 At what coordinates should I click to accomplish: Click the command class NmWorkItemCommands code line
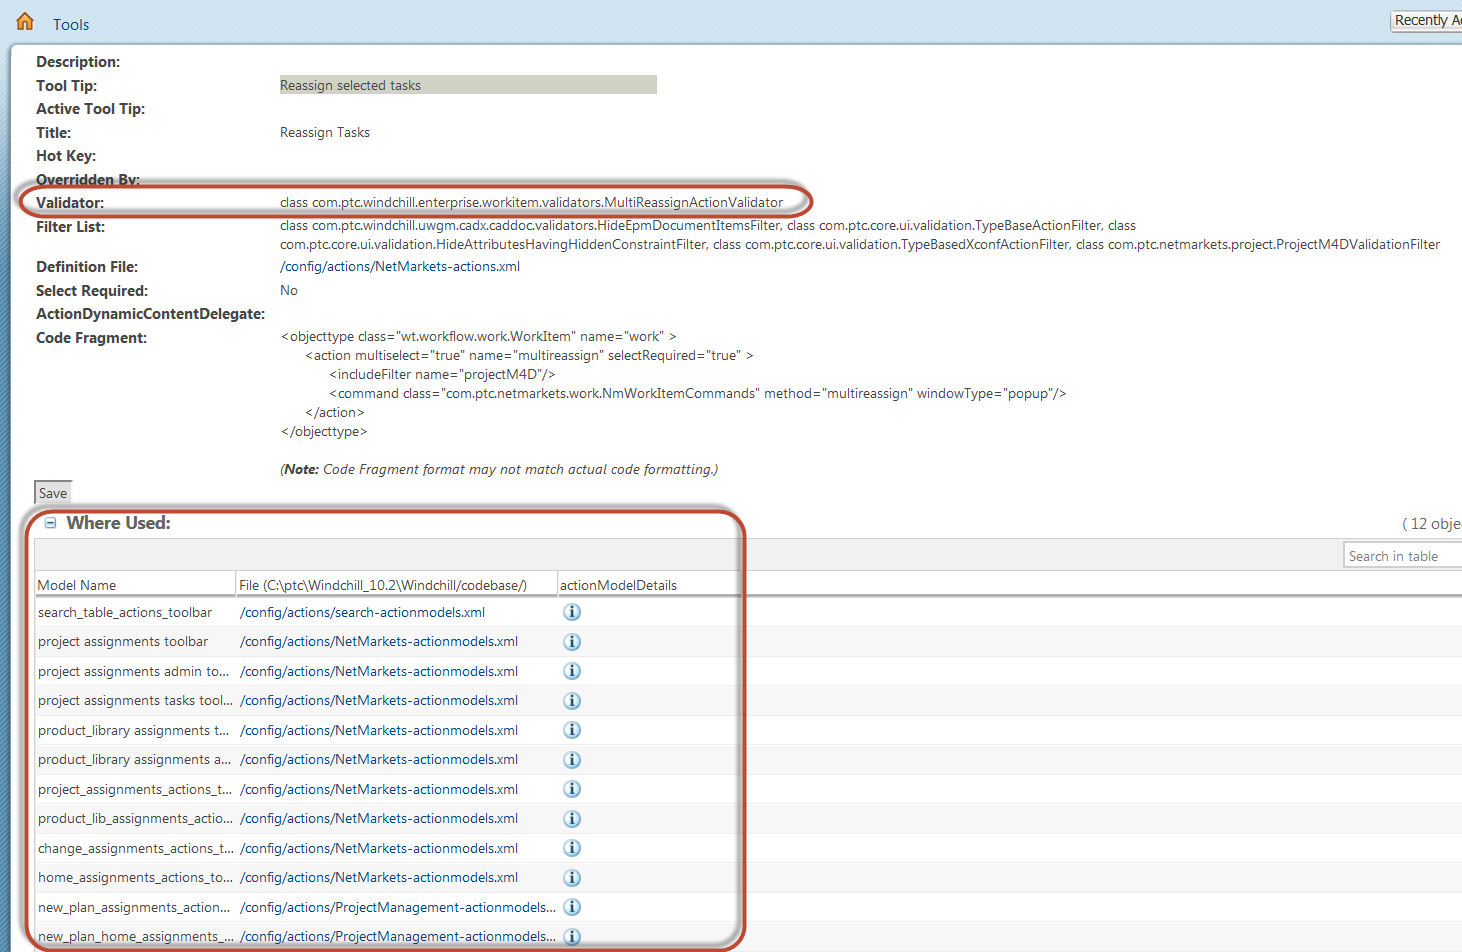pos(698,393)
